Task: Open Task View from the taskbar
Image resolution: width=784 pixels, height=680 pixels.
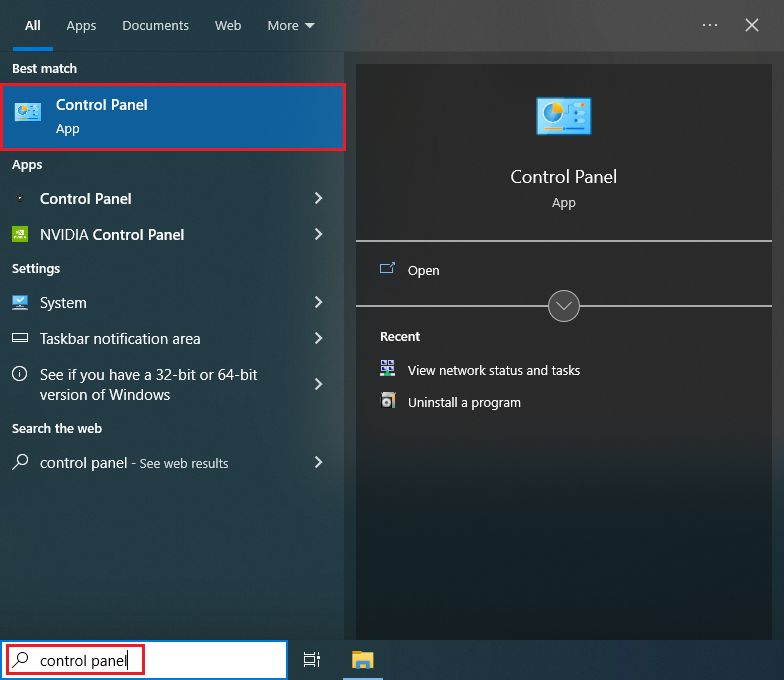Action: click(x=312, y=660)
